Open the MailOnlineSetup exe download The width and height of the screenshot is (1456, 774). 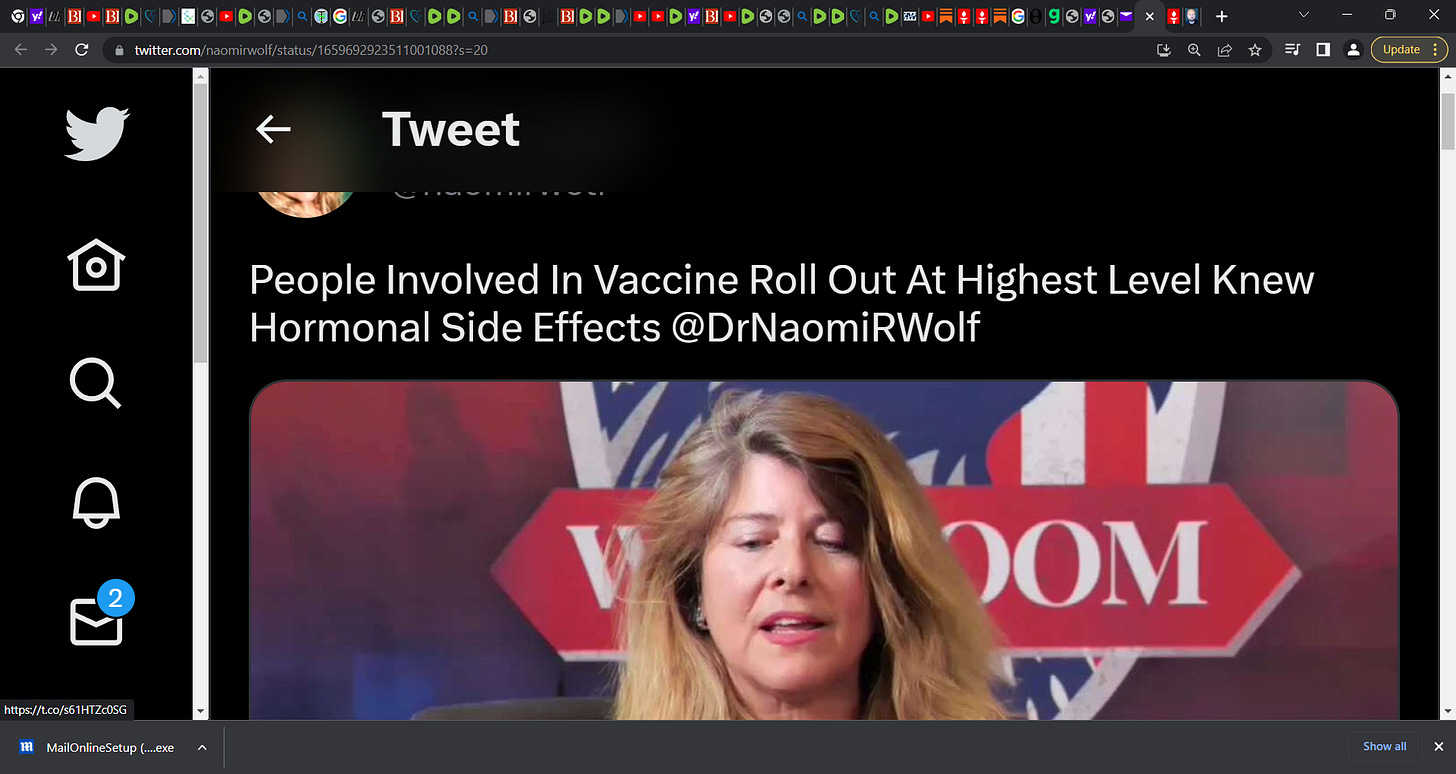click(x=98, y=747)
